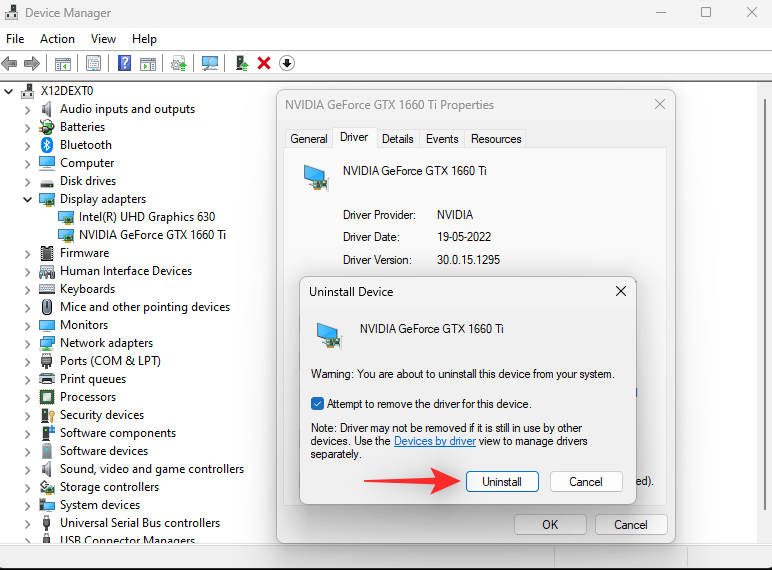The width and height of the screenshot is (772, 570).
Task: Select the Bluetooth icon in the device tree
Action: click(x=47, y=145)
